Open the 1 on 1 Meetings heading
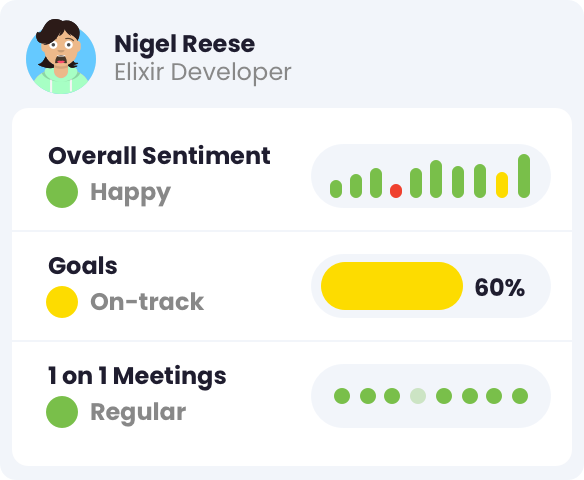584x480 pixels. click(x=137, y=377)
